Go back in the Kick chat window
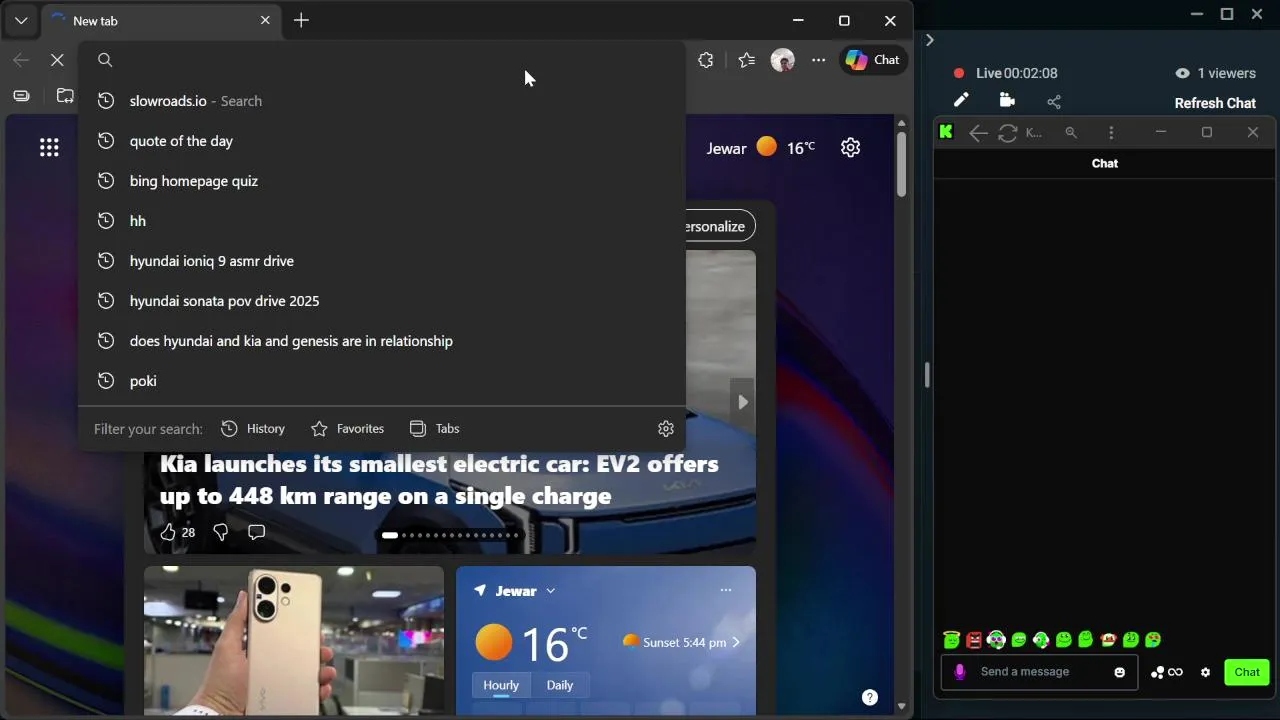 pyautogui.click(x=978, y=132)
